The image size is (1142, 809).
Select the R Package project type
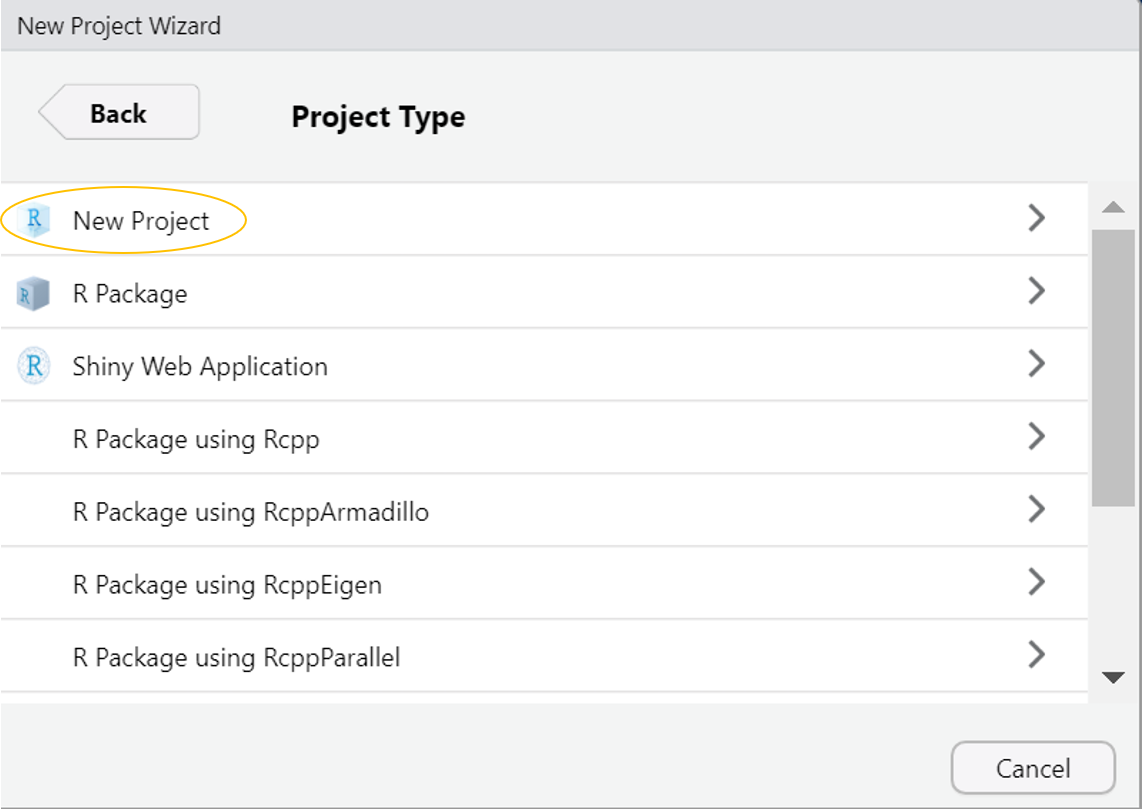(130, 294)
